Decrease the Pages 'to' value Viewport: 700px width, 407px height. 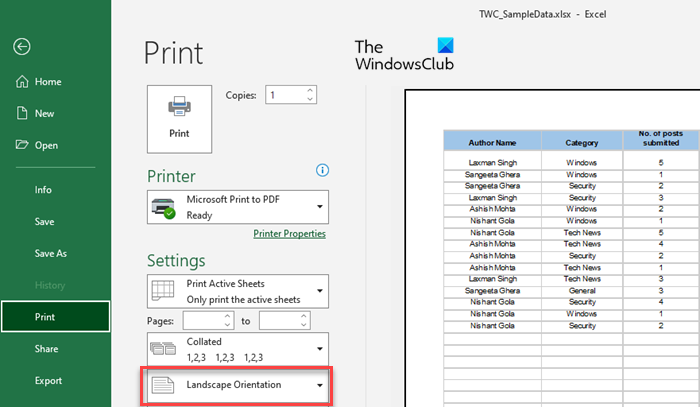point(304,325)
